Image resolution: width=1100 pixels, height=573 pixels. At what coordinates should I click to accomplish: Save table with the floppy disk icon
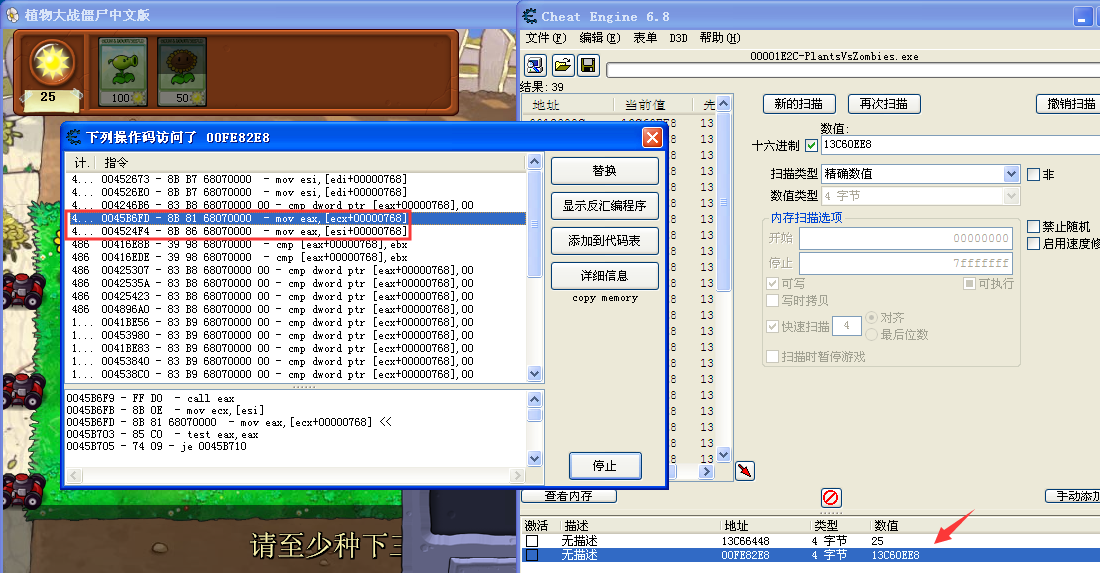(589, 65)
